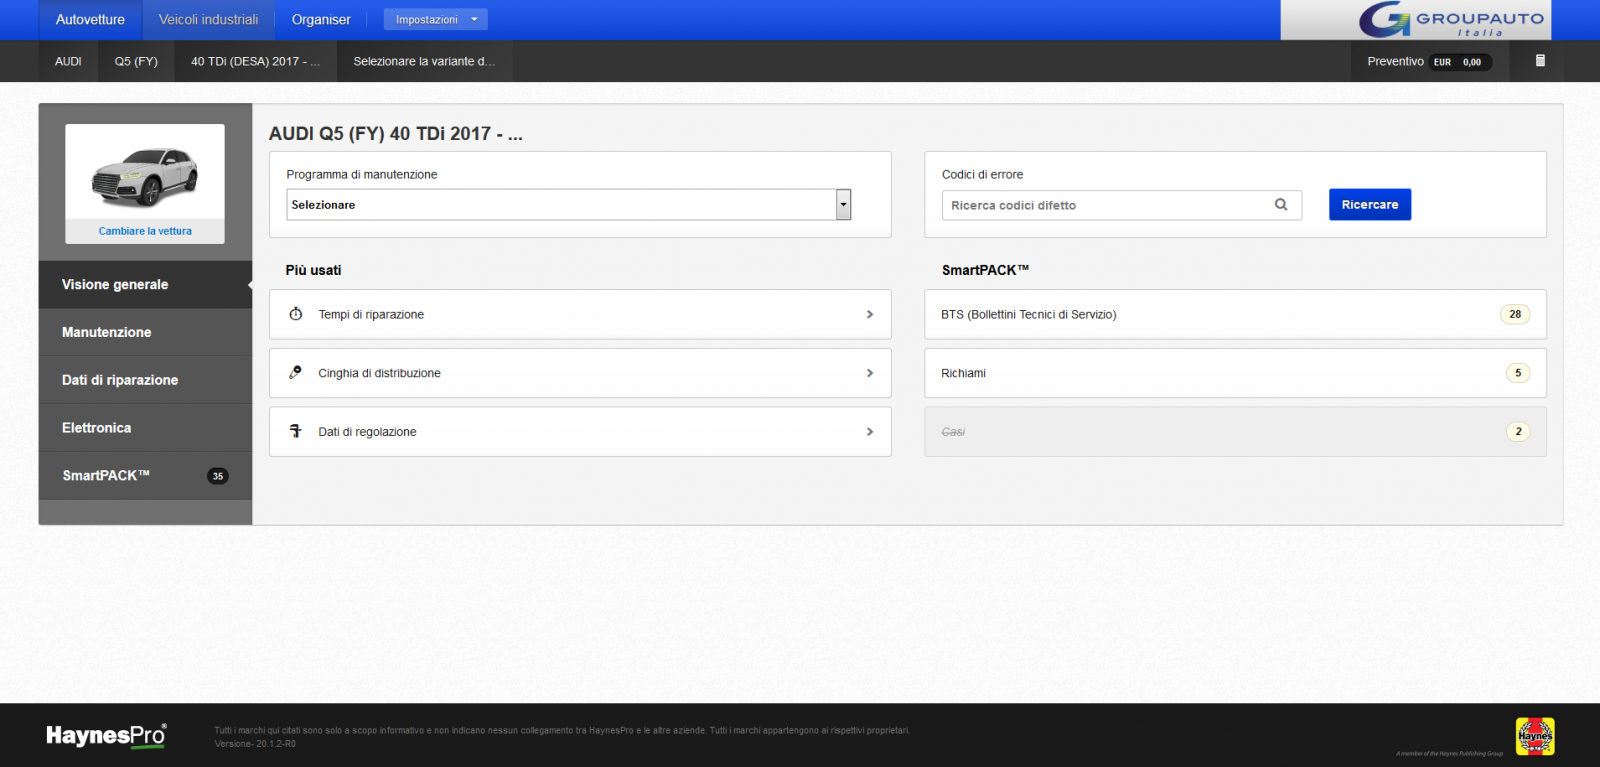
Task: Expand Dati di regolazione chevron
Action: pyautogui.click(x=870, y=432)
